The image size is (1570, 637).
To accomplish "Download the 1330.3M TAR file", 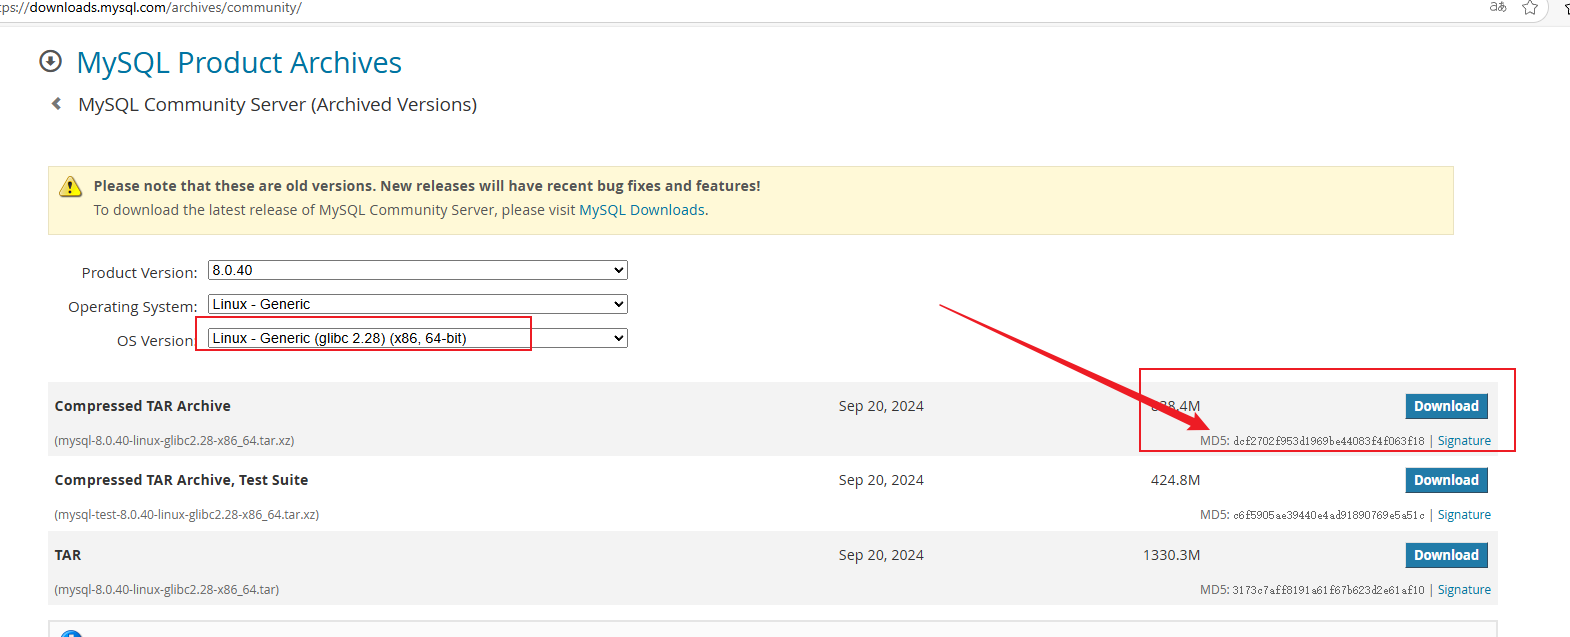I will coord(1446,555).
